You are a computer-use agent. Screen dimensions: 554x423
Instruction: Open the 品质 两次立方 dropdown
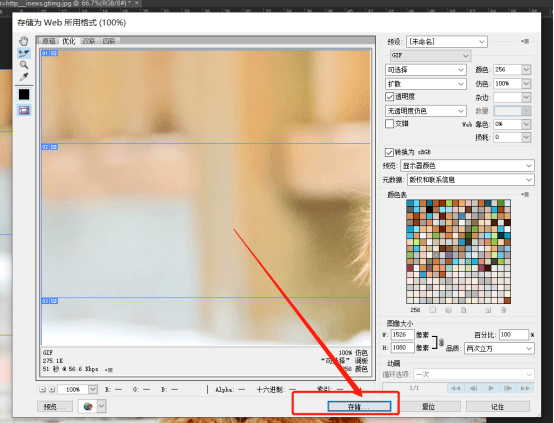tap(499, 348)
